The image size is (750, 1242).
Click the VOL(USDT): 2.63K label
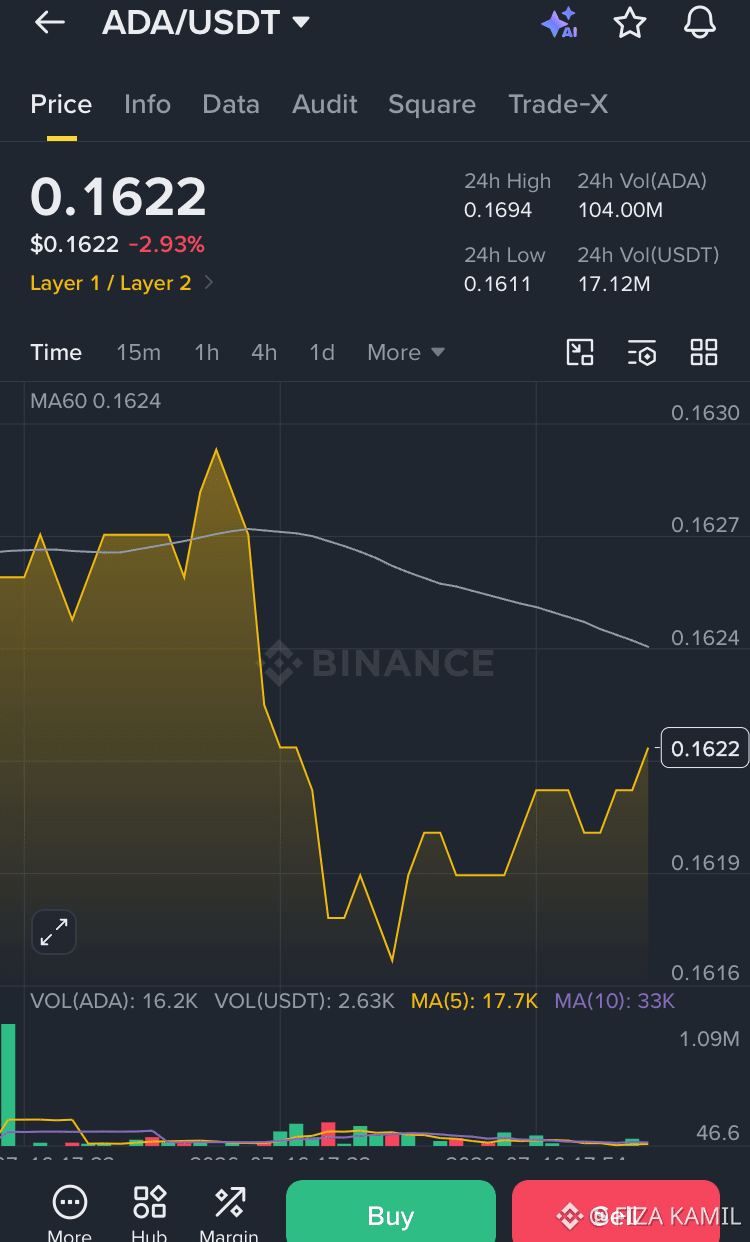click(x=304, y=1001)
